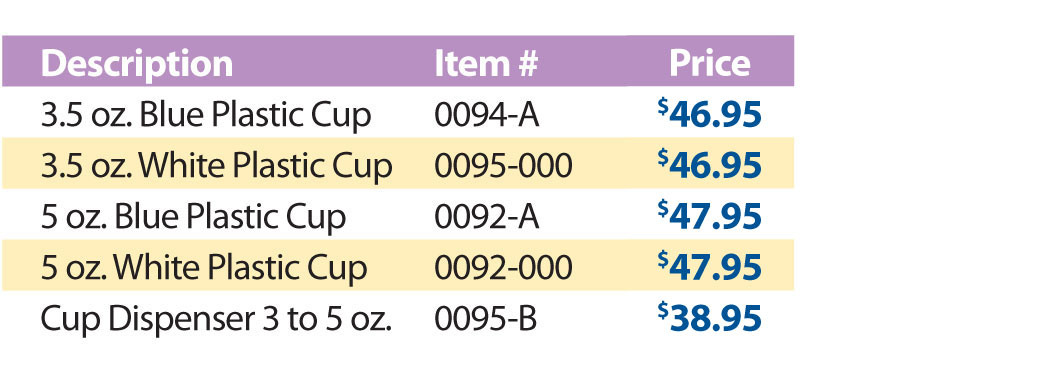Click the purple table header bar
This screenshot has width=1052, height=377.
click(x=398, y=61)
